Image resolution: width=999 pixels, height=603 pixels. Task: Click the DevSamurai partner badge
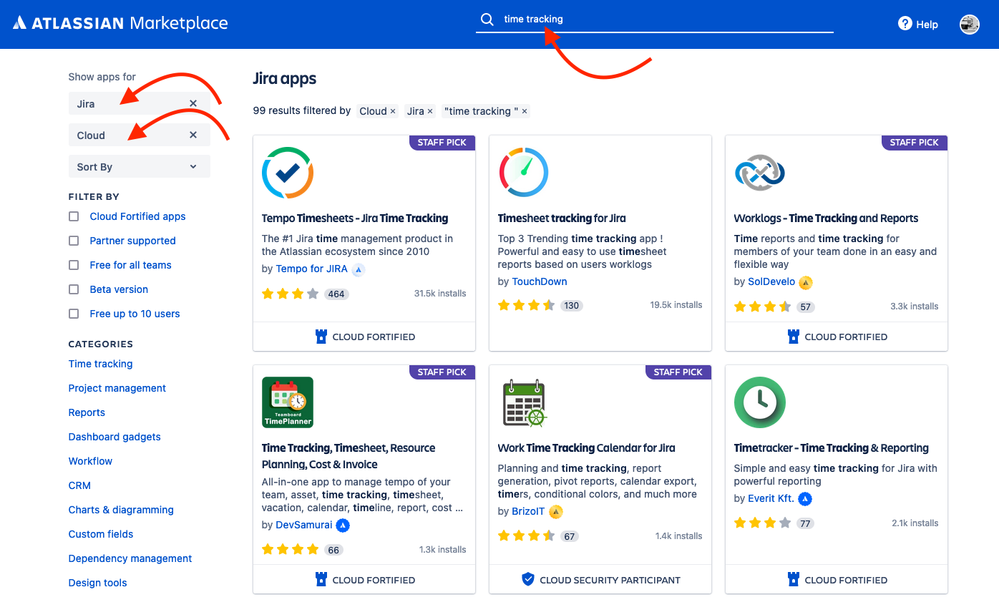click(x=343, y=525)
